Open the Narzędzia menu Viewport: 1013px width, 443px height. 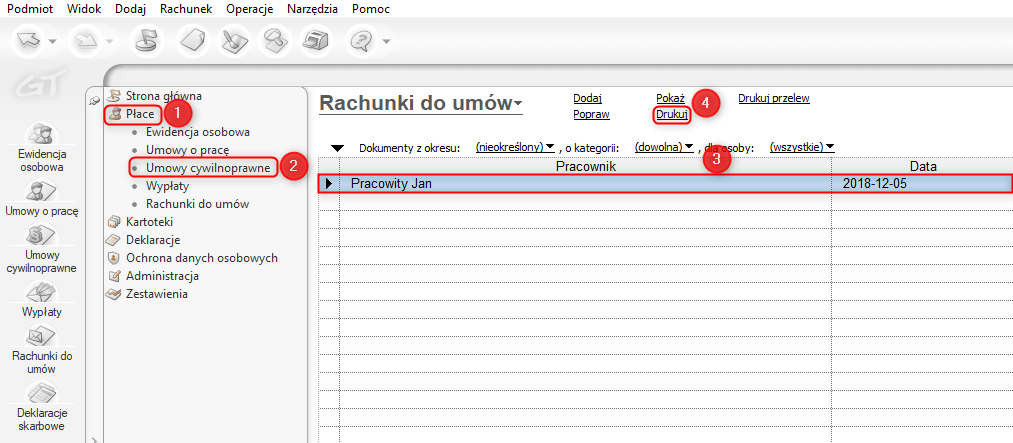tap(313, 9)
